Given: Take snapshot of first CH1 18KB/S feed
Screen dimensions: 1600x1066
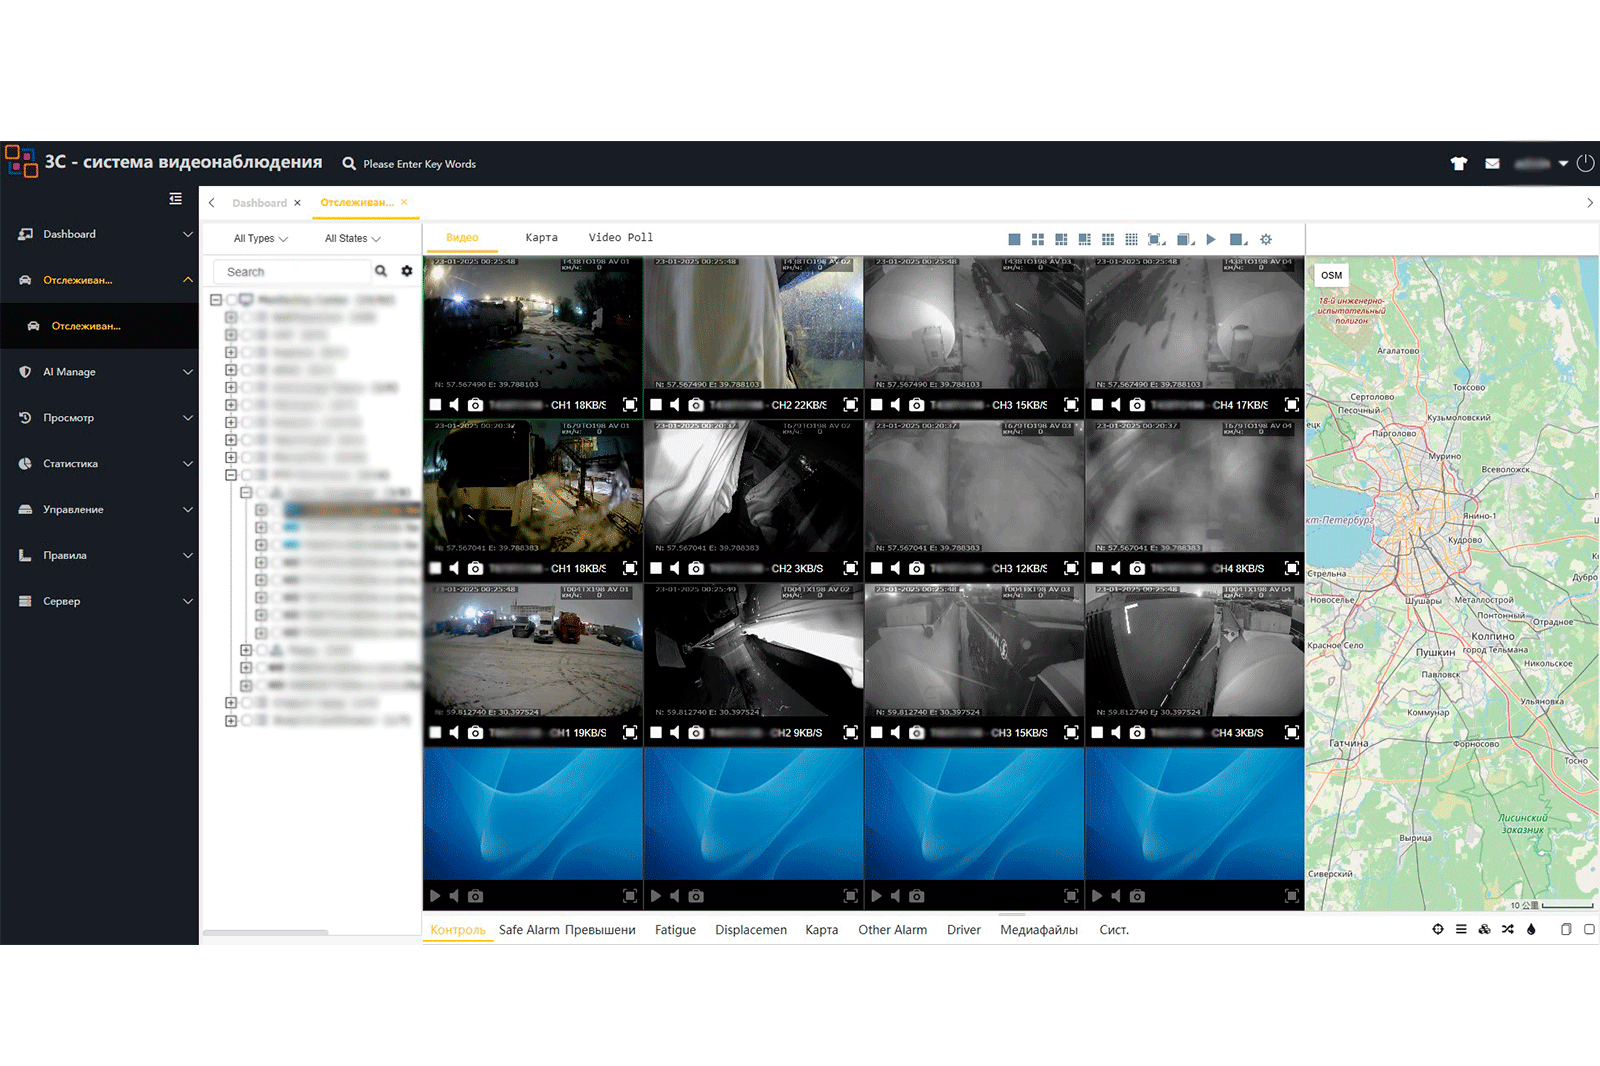Looking at the screenshot, I should point(476,405).
